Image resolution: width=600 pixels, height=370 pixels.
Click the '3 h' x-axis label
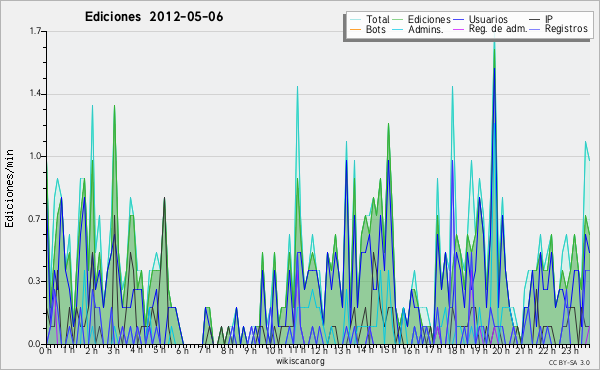[x=113, y=350]
